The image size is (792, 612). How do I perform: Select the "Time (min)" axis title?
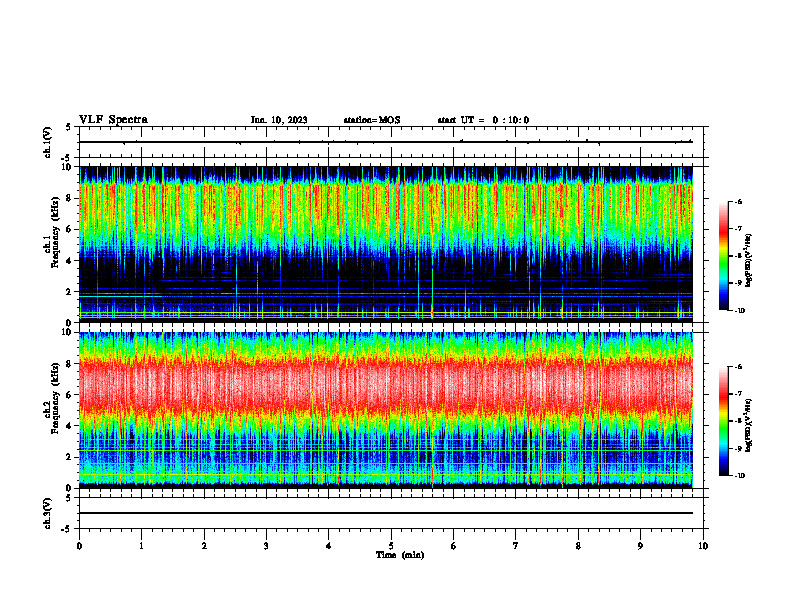[400, 555]
